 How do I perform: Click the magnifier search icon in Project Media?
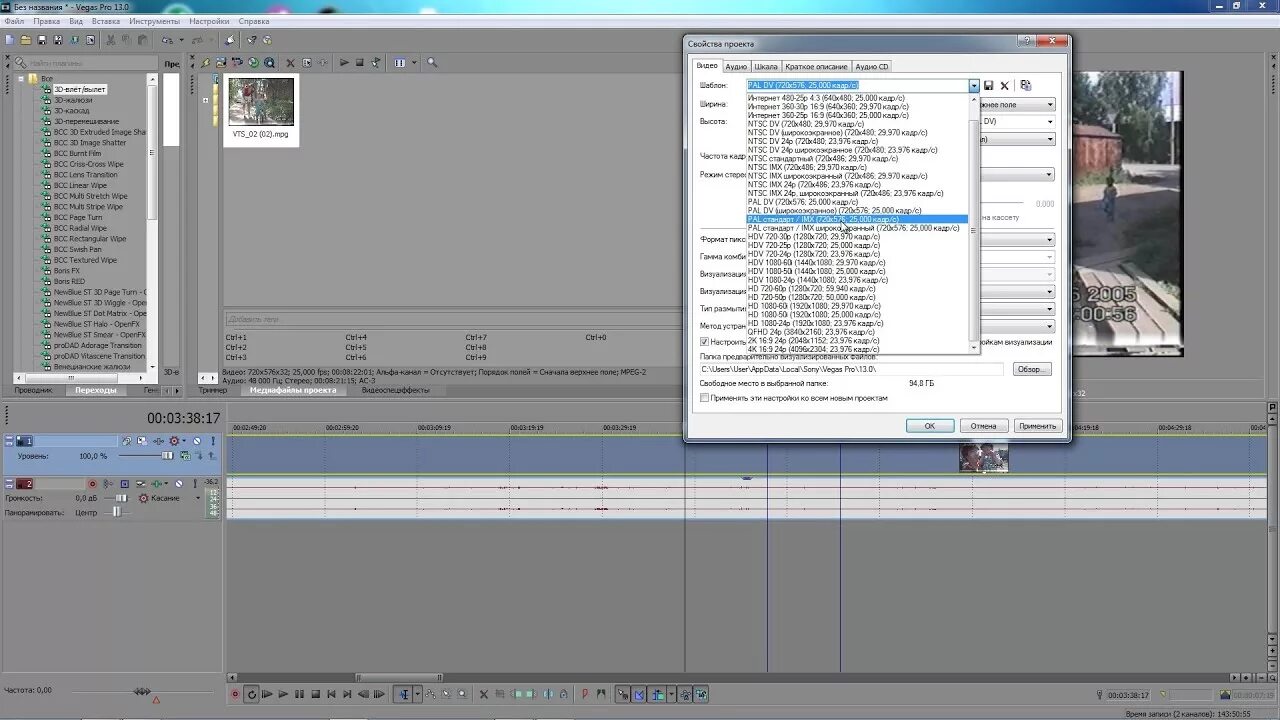click(x=432, y=62)
